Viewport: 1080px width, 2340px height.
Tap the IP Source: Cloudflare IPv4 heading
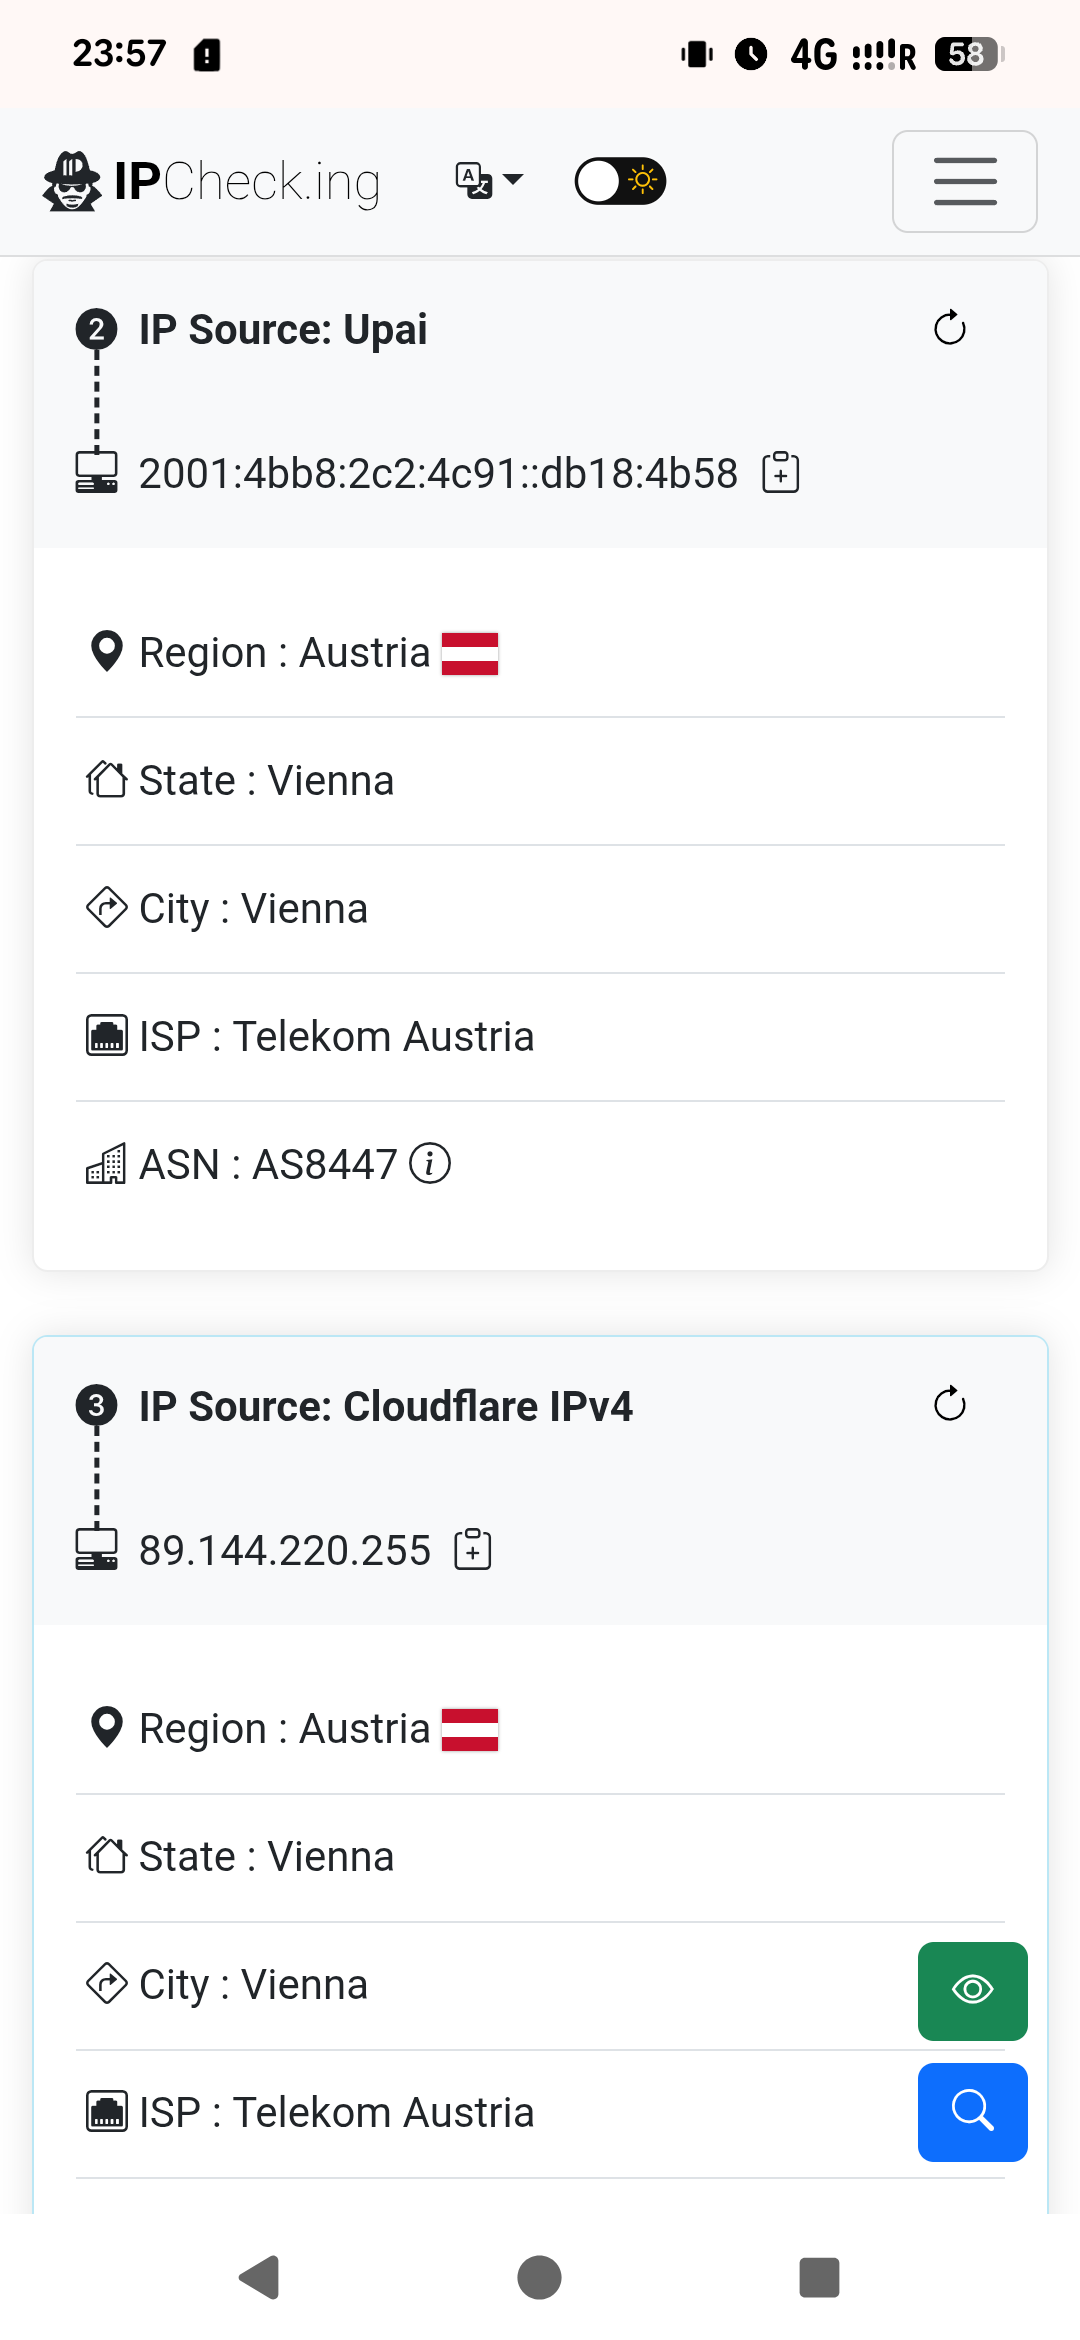385,1406
